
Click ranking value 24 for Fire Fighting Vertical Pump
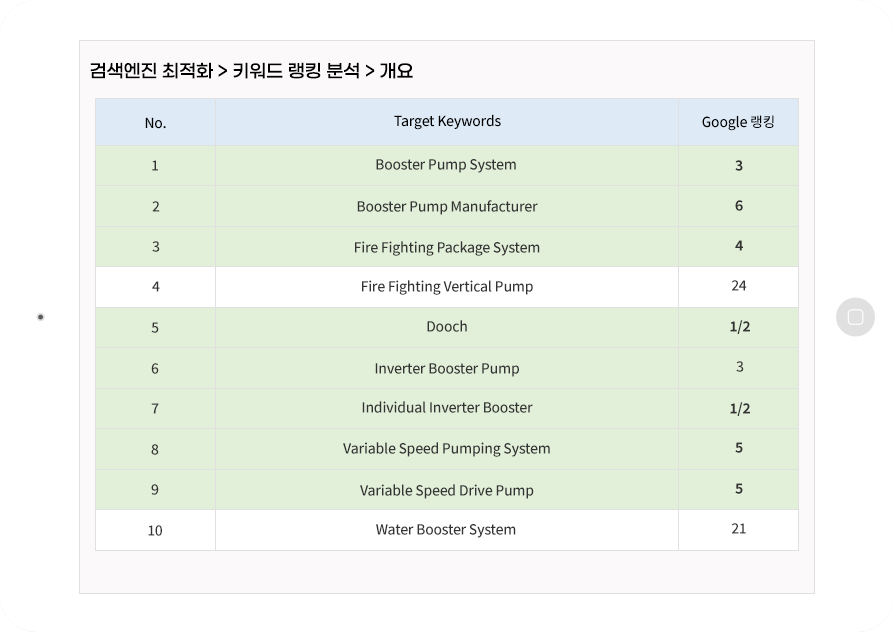tap(738, 286)
